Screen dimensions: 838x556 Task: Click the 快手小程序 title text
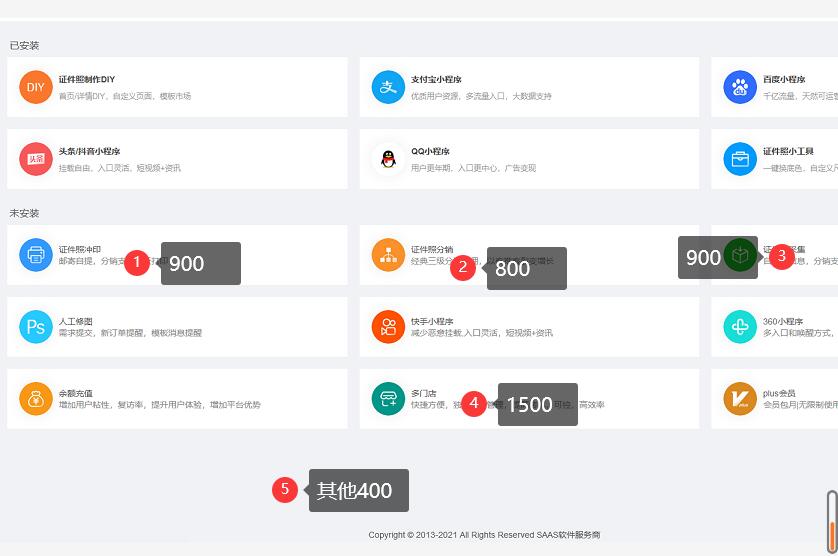(x=432, y=321)
